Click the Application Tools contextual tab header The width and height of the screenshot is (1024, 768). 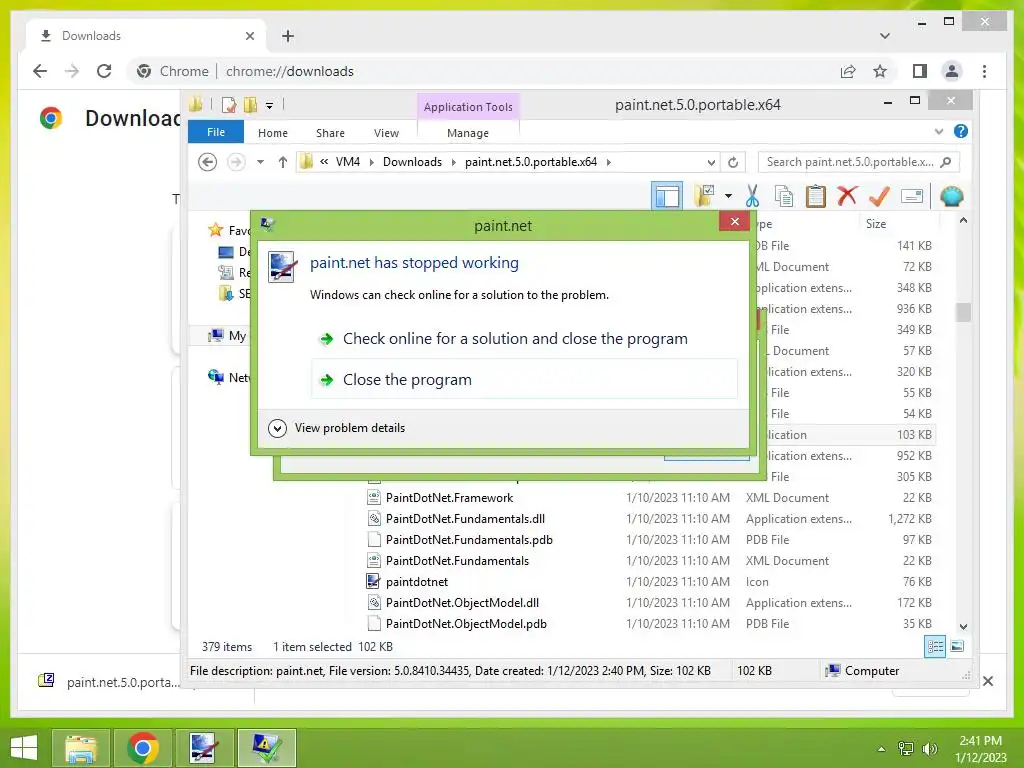coord(468,106)
